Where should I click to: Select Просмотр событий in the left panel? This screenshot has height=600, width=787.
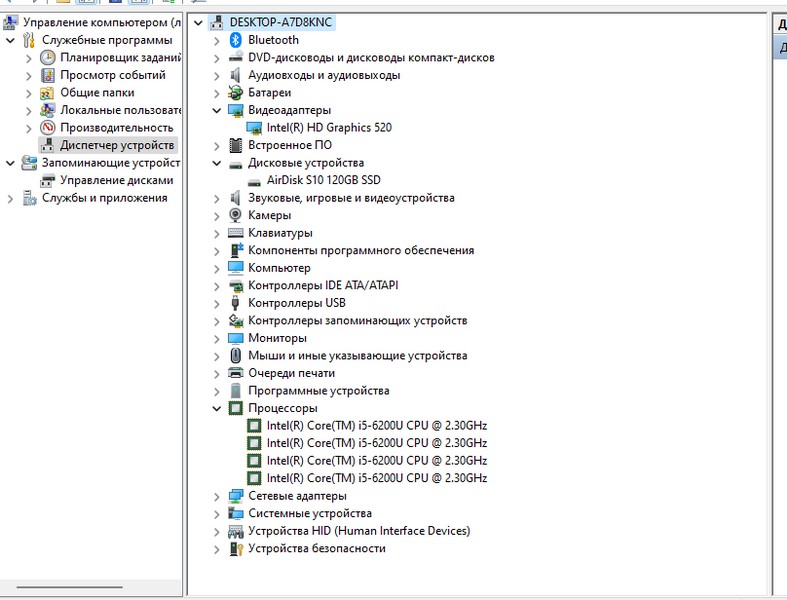click(x=112, y=75)
